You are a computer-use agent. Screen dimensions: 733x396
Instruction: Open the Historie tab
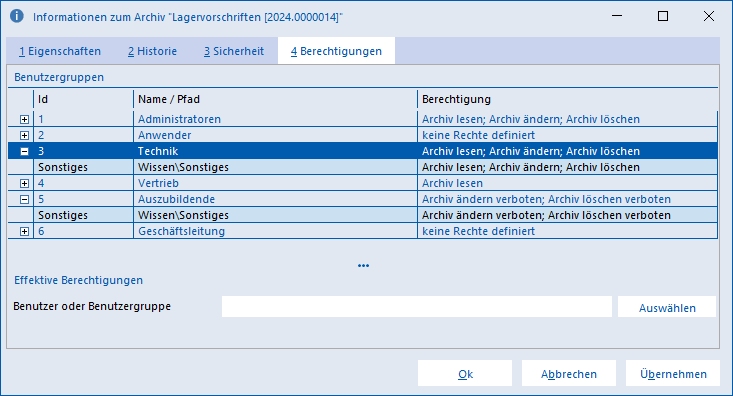tap(152, 51)
